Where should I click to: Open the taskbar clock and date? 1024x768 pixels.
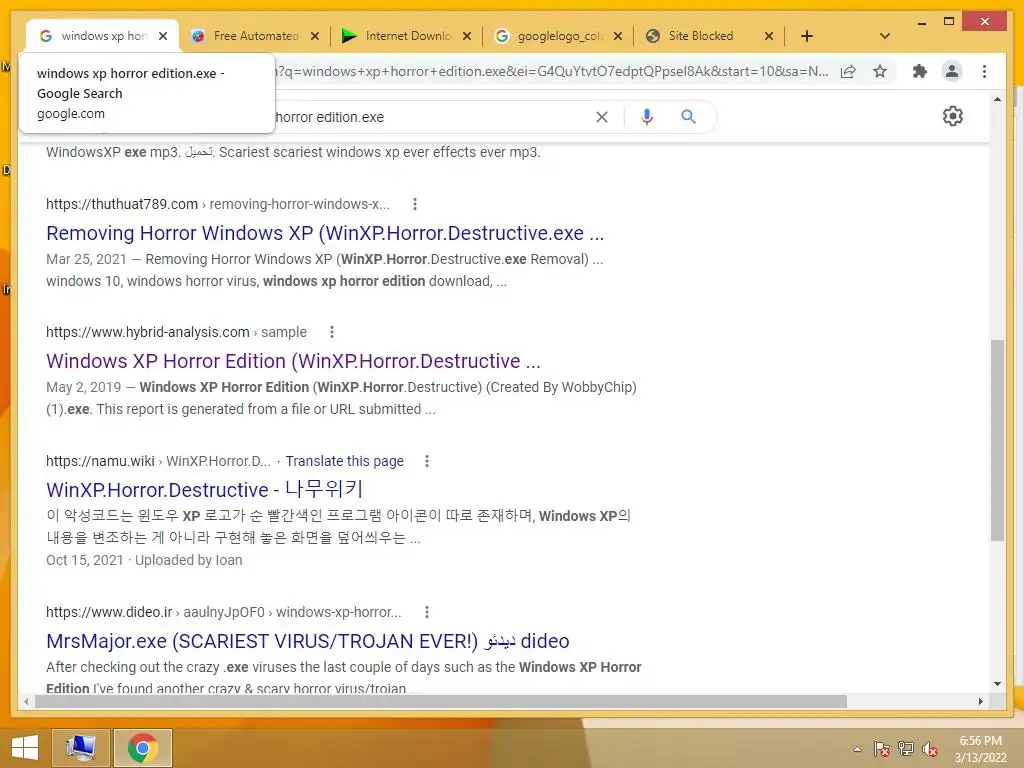pos(981,749)
